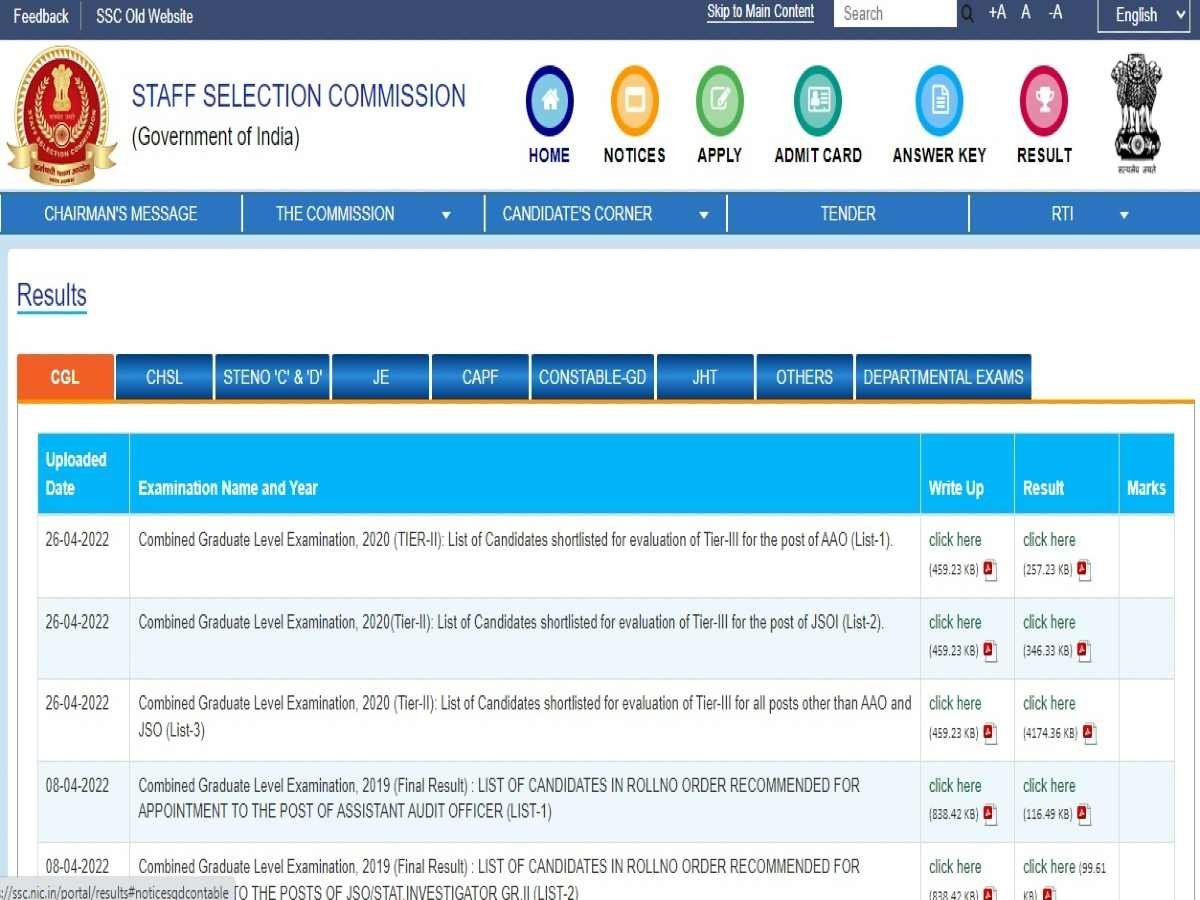Click the Results page heading
Screen dimensions: 1200x900
tap(52, 296)
